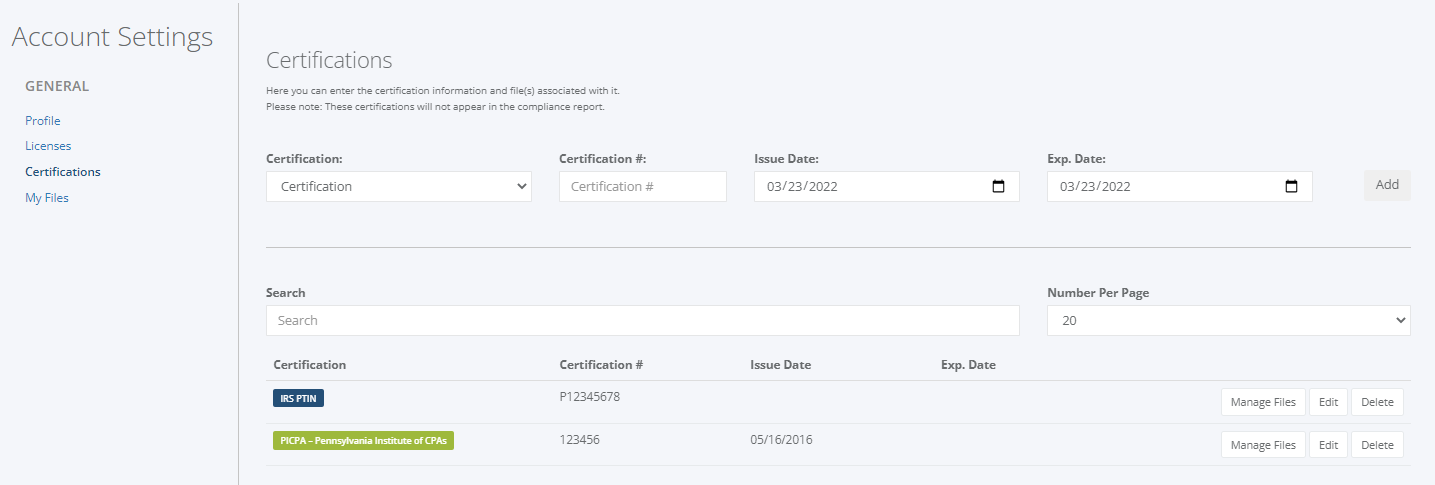Expand the Certification type dropdown

[x=399, y=186]
